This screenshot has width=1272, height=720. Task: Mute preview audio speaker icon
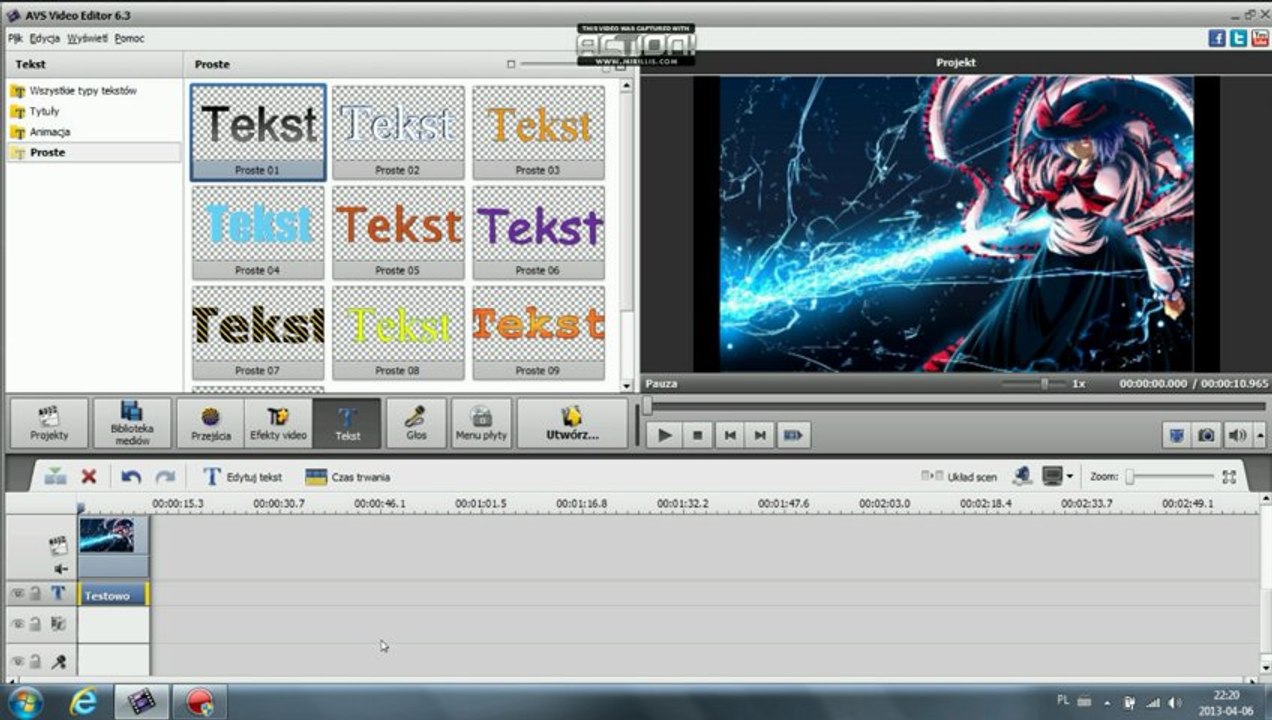coord(1238,435)
